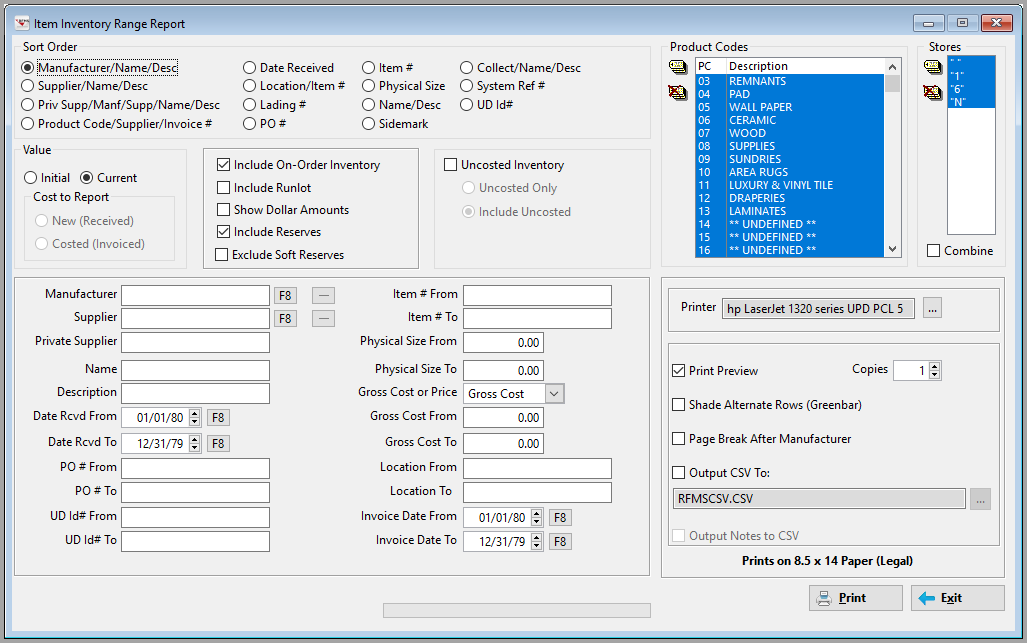Click the Description input field
The image size is (1027, 643).
[195, 393]
